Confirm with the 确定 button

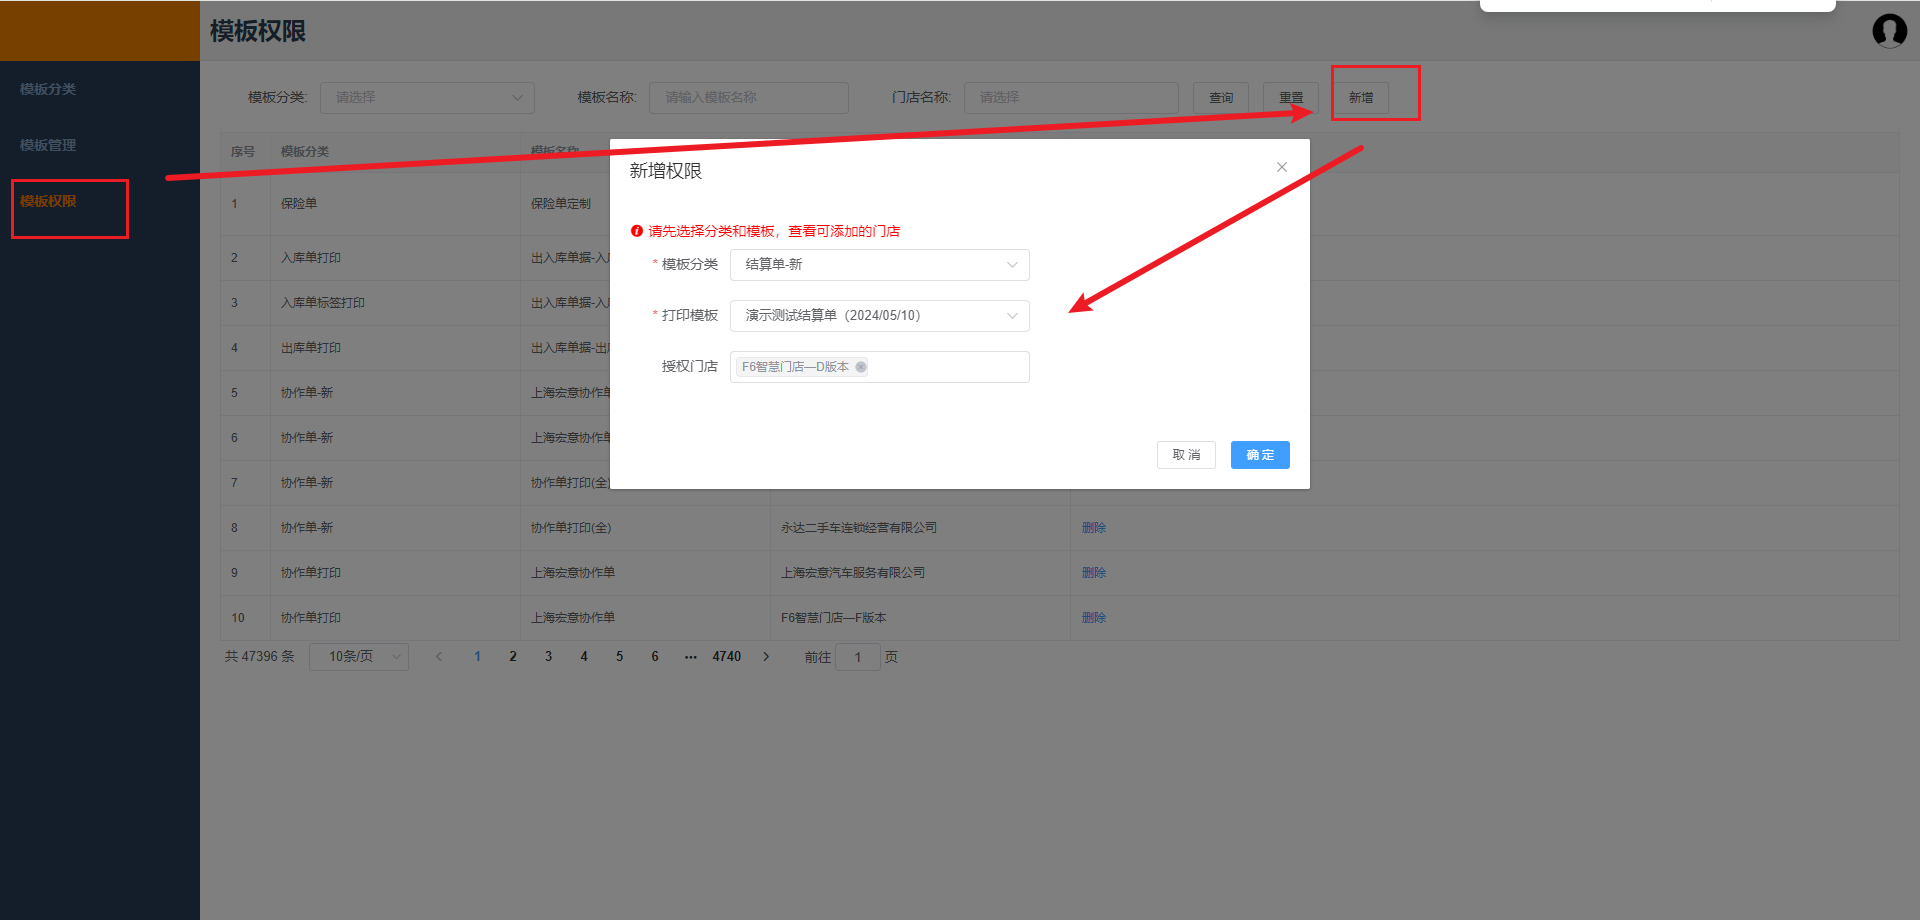[1260, 455]
